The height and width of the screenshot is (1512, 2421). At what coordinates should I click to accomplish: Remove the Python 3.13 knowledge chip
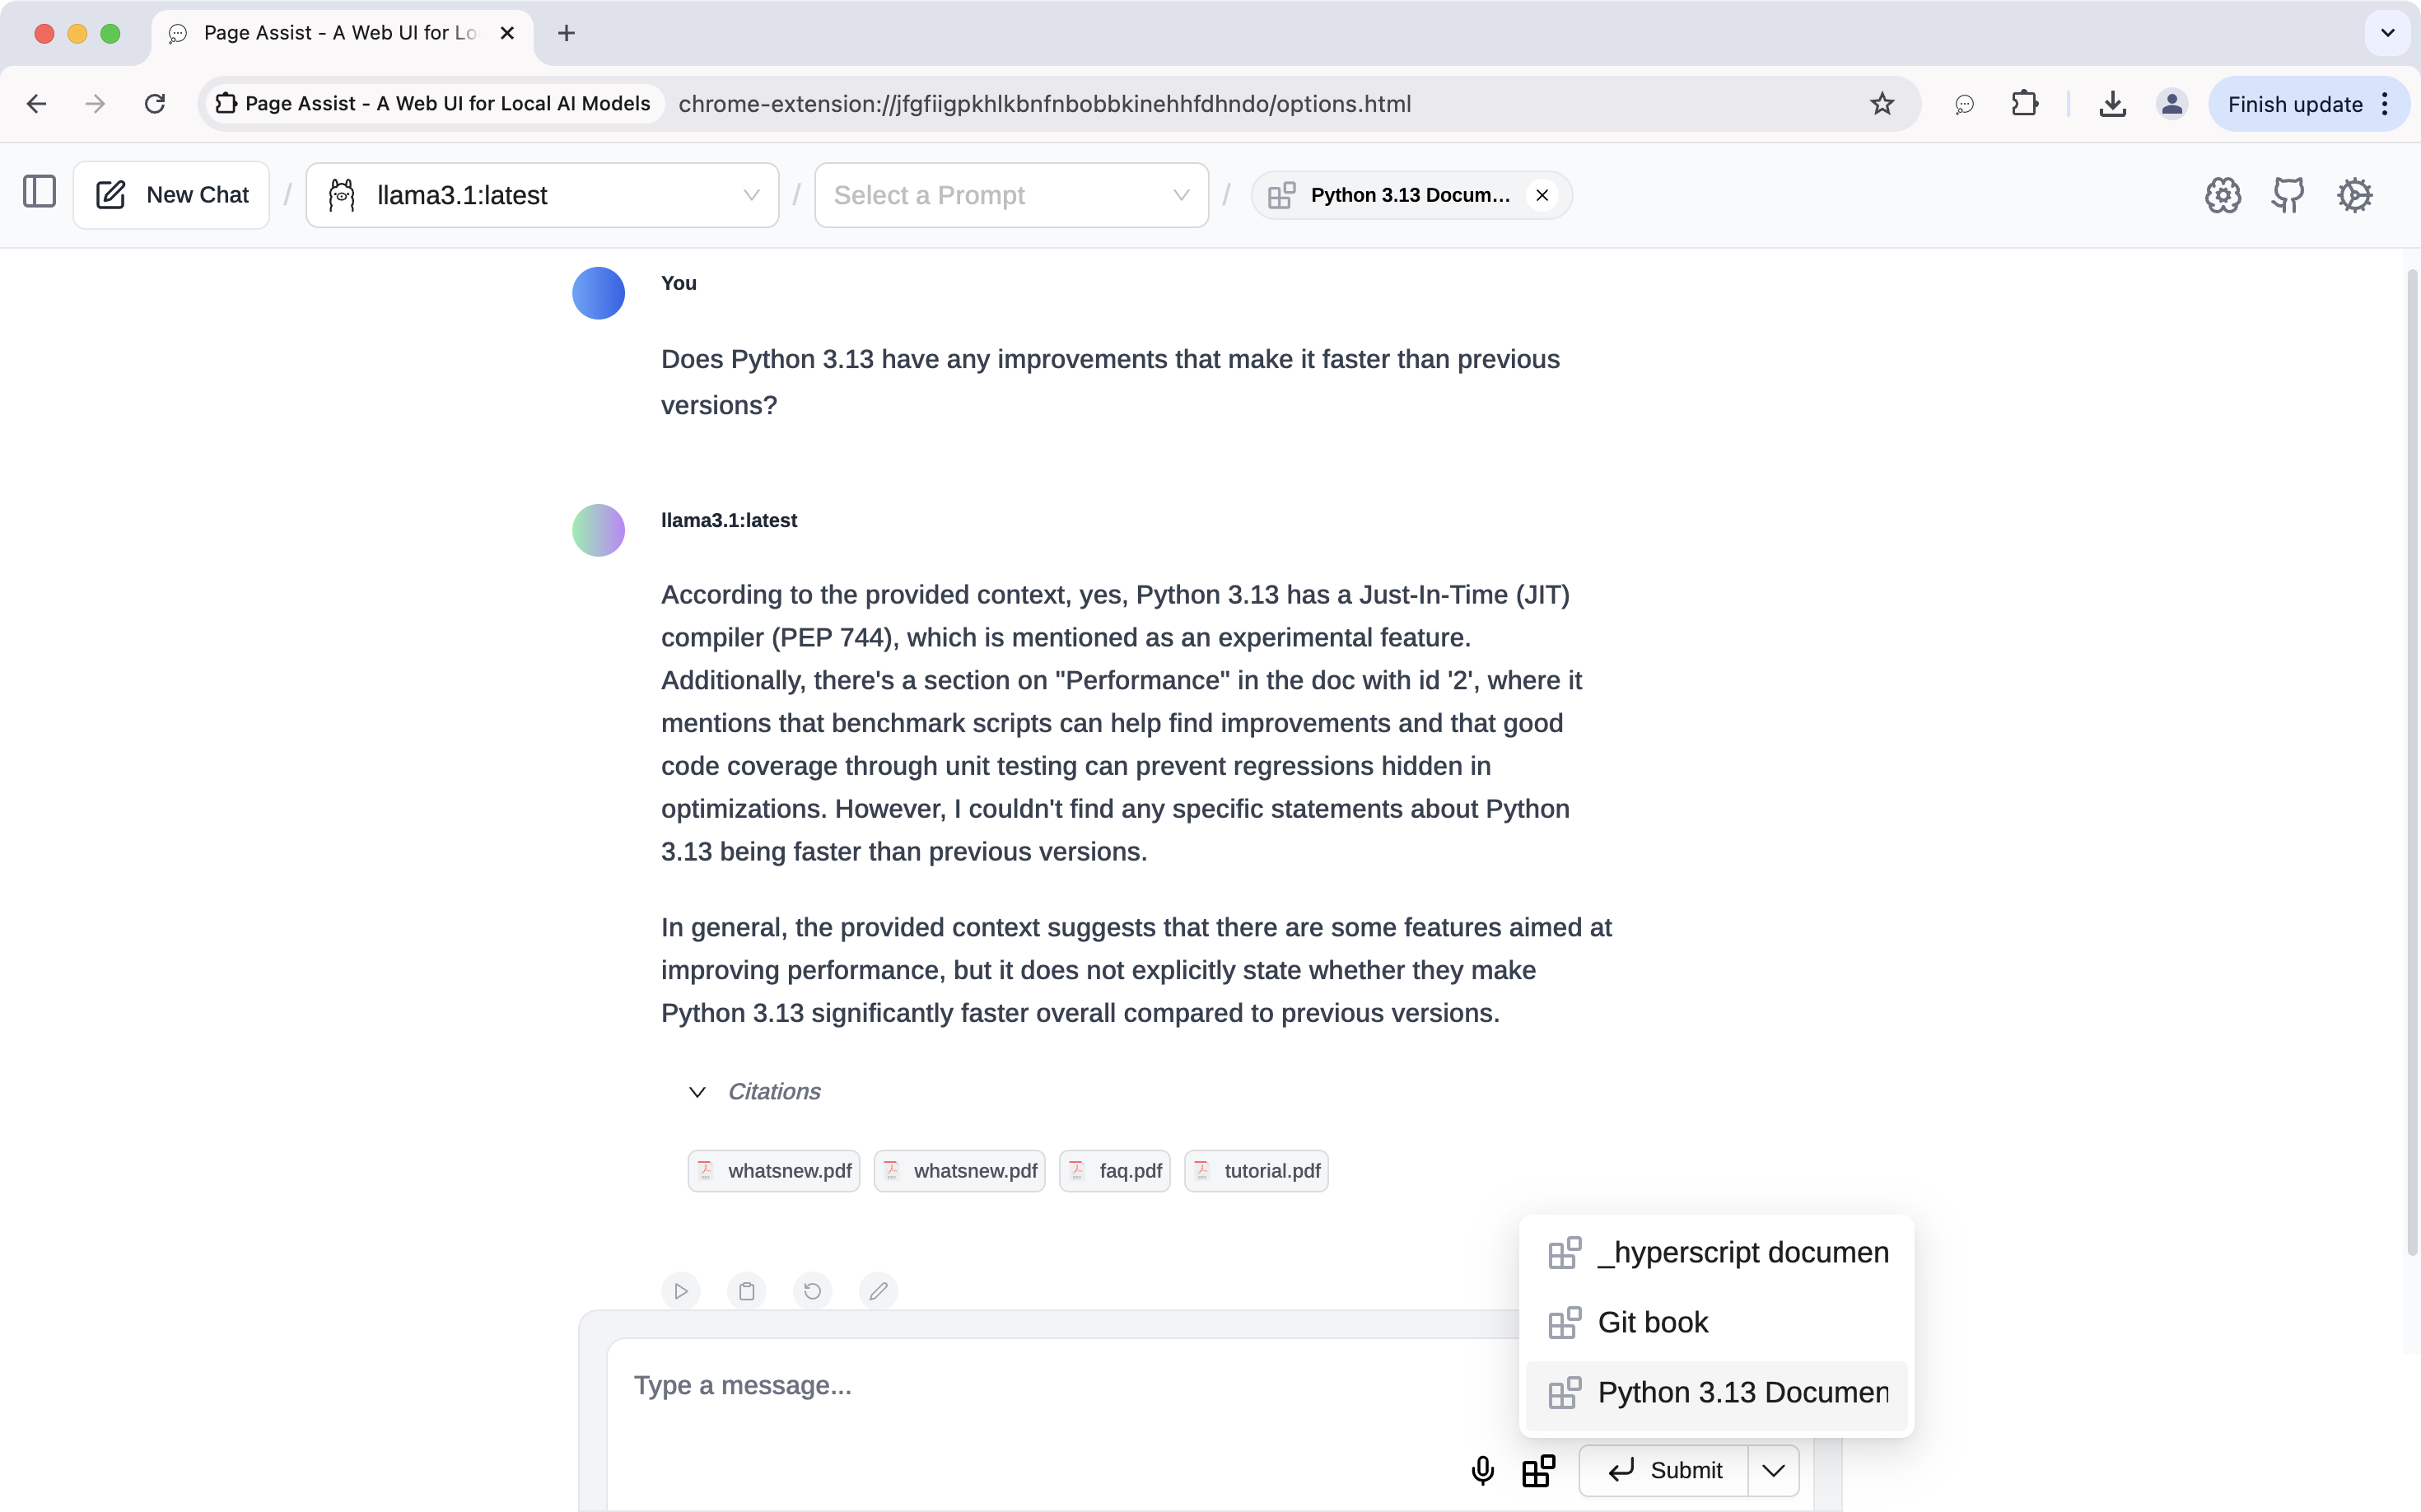[x=1542, y=195]
